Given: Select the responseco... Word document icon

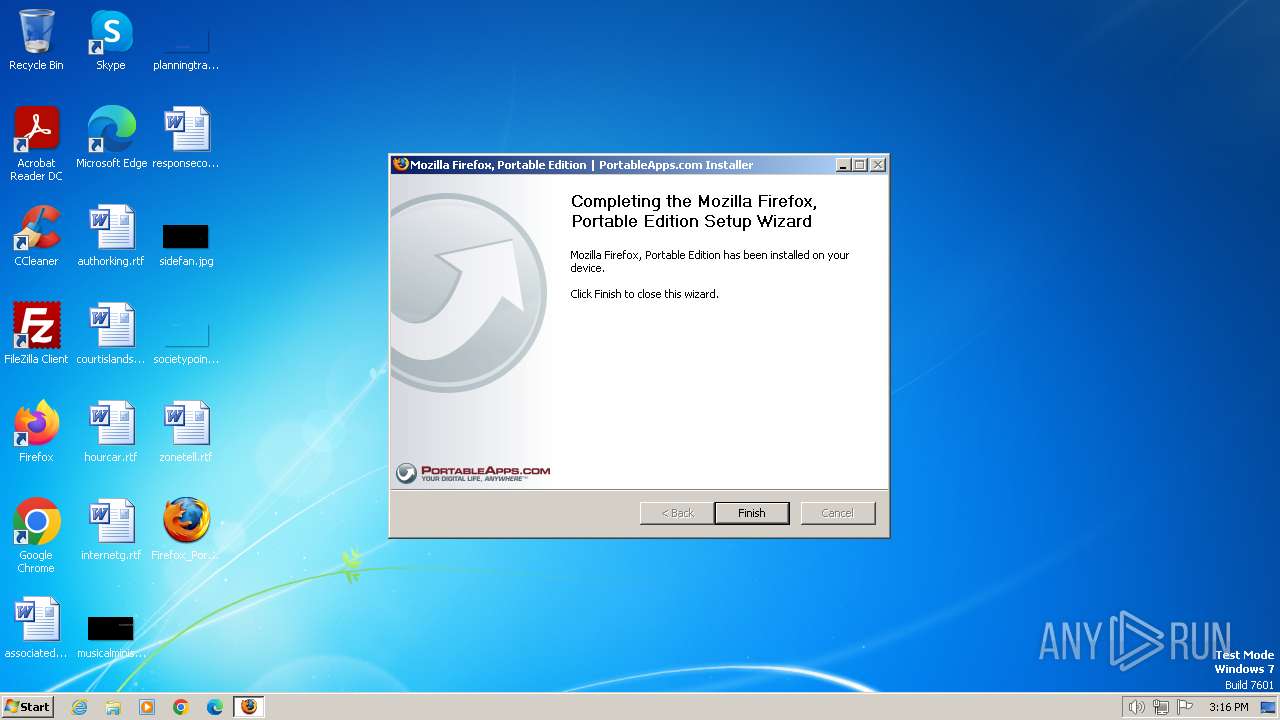Looking at the screenshot, I should [x=186, y=138].
